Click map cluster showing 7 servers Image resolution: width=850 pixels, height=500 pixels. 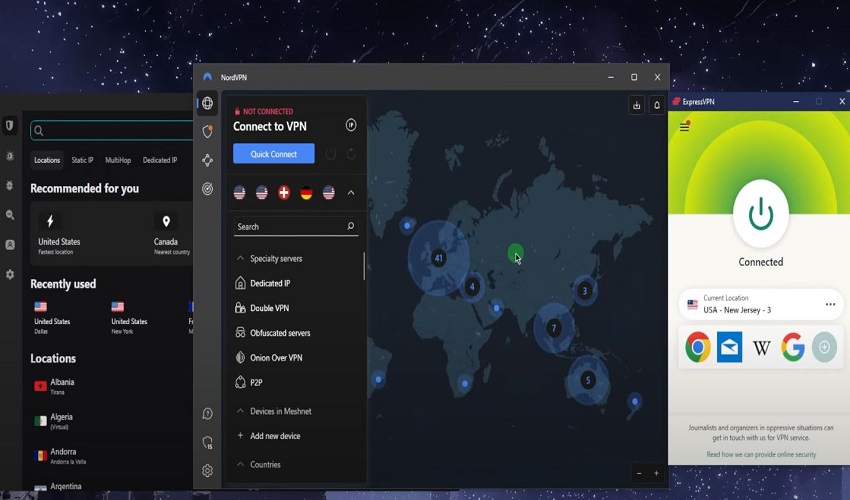(x=553, y=328)
